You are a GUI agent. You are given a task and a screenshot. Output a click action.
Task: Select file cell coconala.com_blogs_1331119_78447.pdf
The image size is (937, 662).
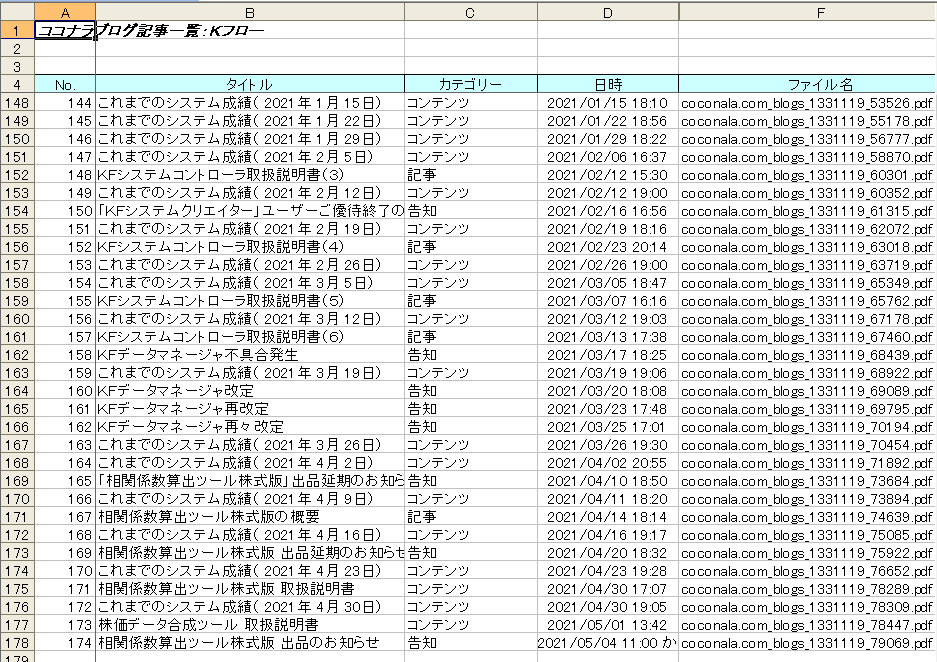click(x=807, y=625)
